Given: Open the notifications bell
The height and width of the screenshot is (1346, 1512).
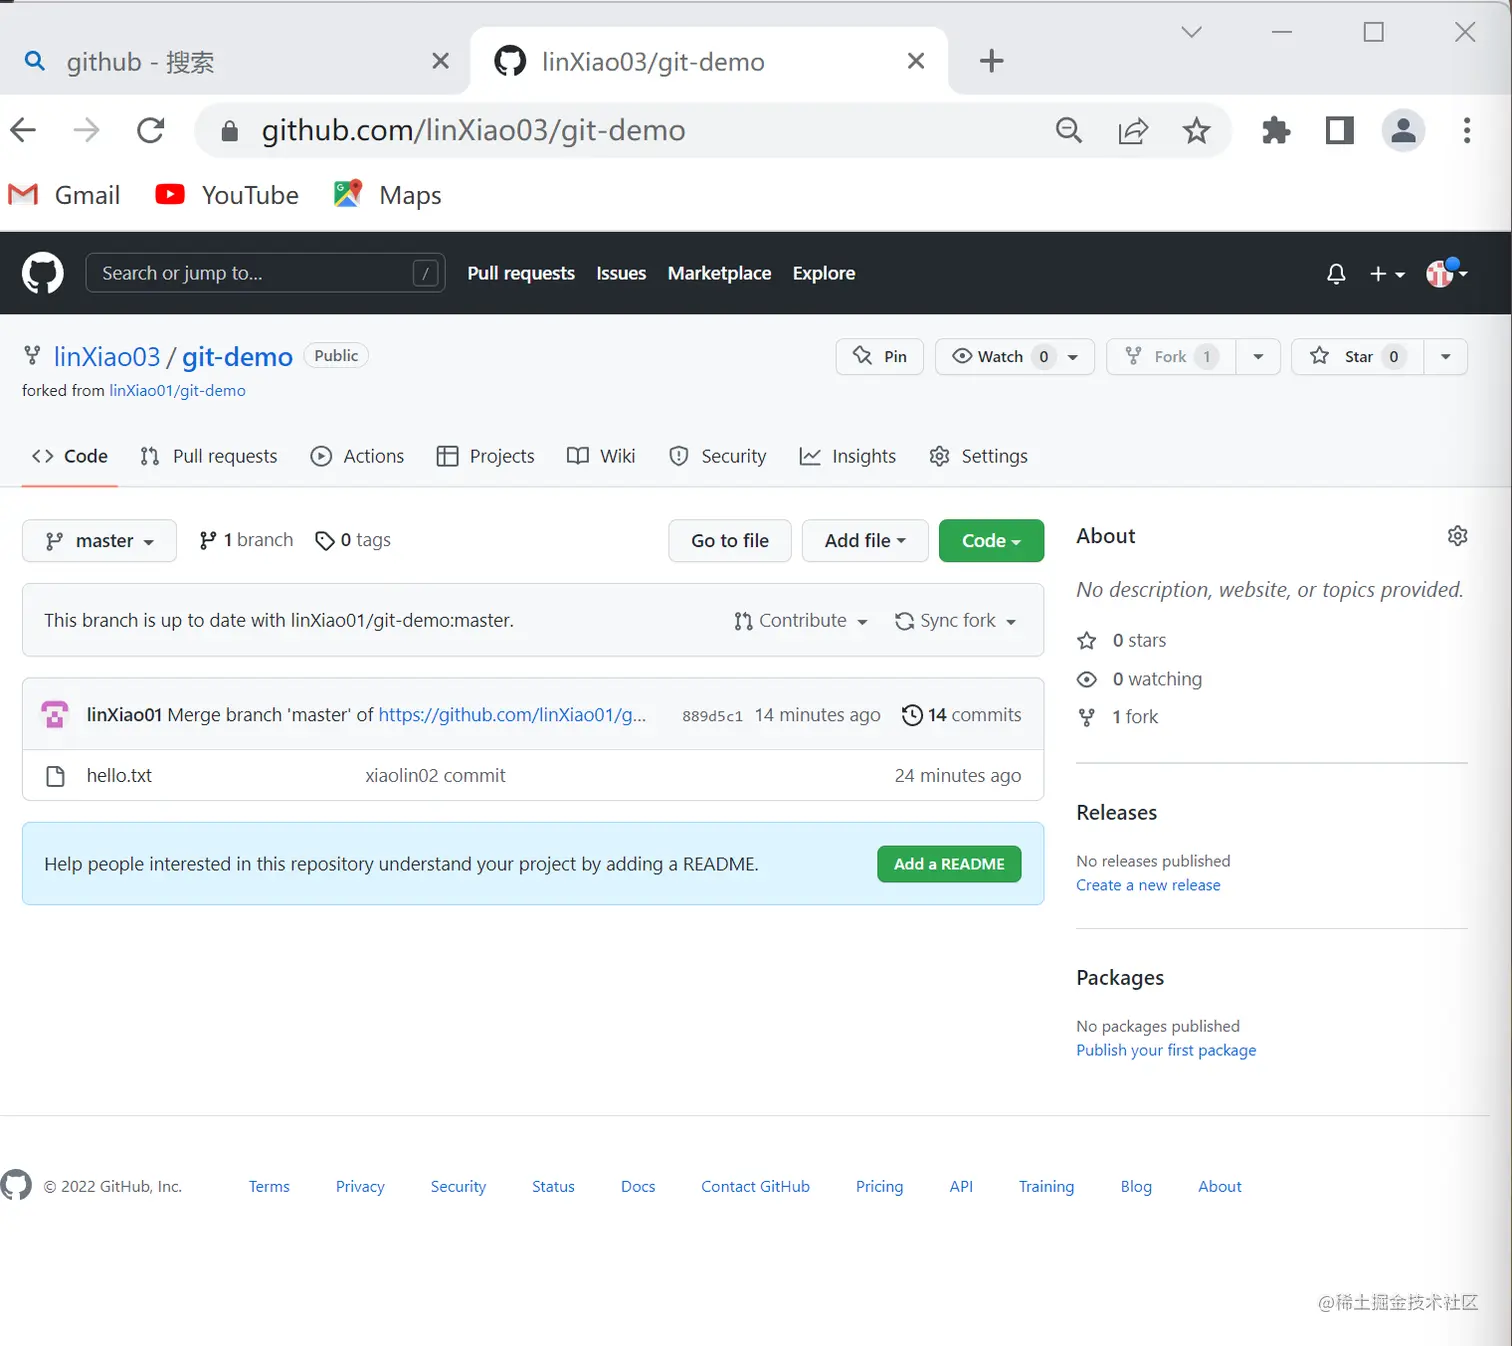Looking at the screenshot, I should [x=1336, y=273].
